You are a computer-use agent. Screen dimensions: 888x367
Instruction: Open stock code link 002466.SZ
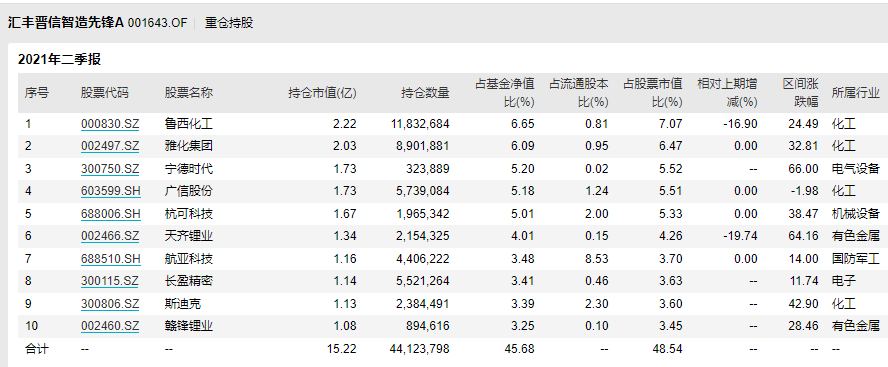coord(110,236)
